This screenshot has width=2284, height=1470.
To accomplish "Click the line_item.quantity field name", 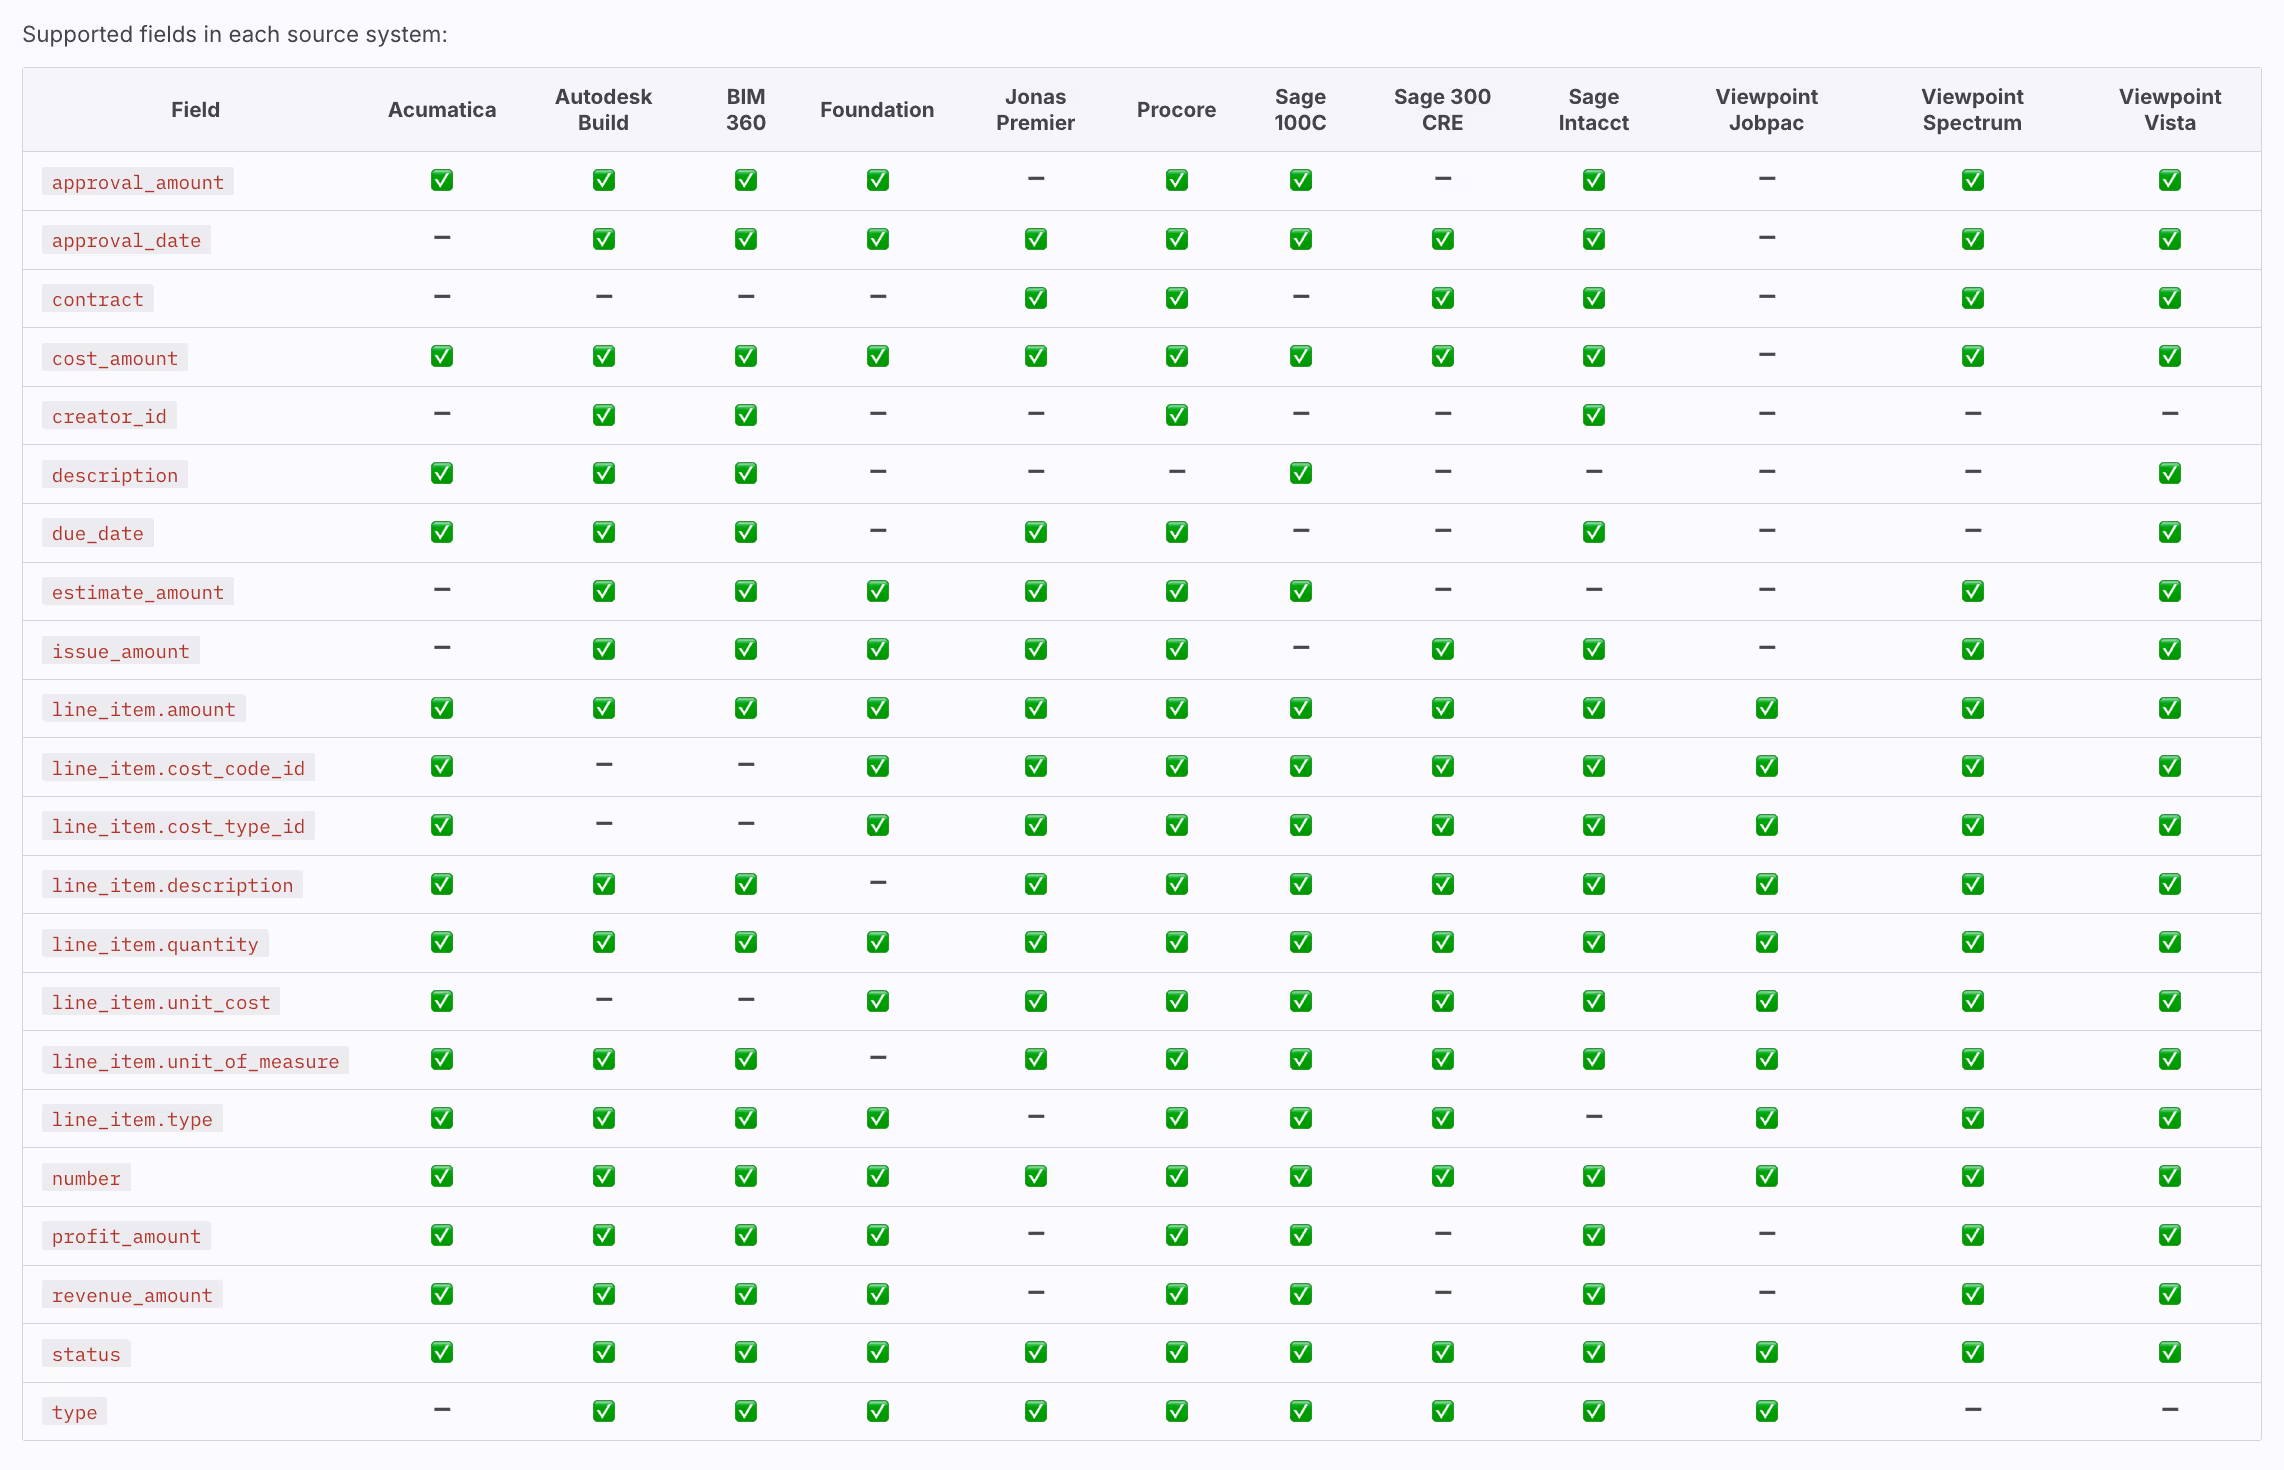I will 155,944.
